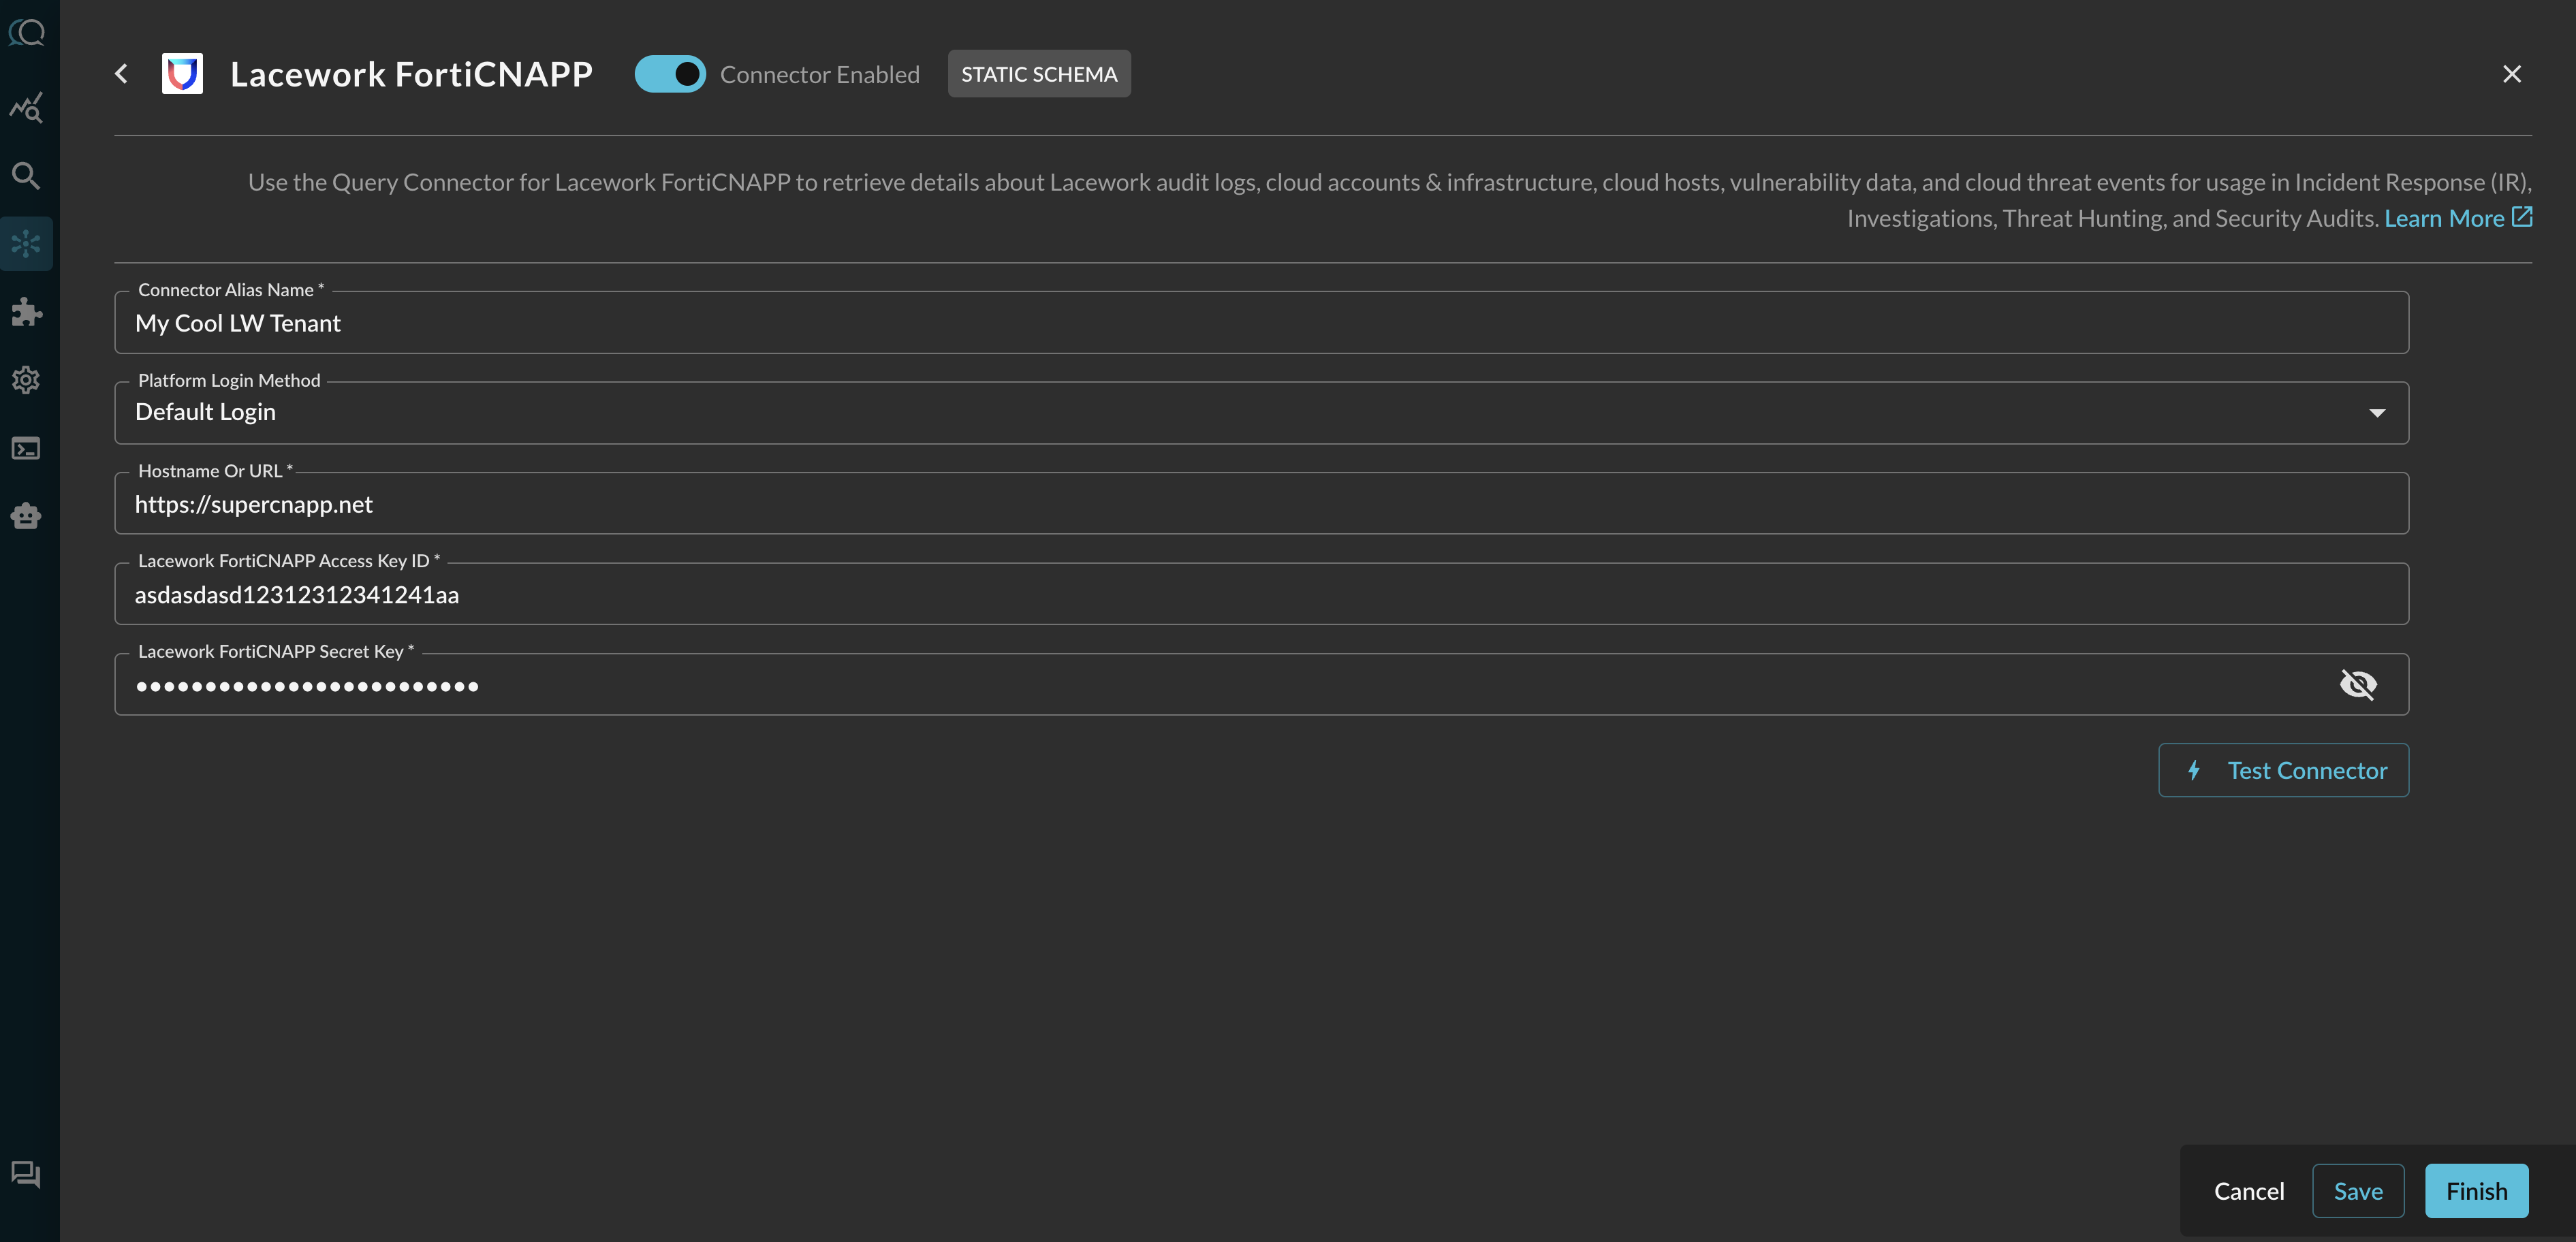Open the search magnifier sidebar icon
The width and height of the screenshot is (2576, 1242).
[27, 176]
